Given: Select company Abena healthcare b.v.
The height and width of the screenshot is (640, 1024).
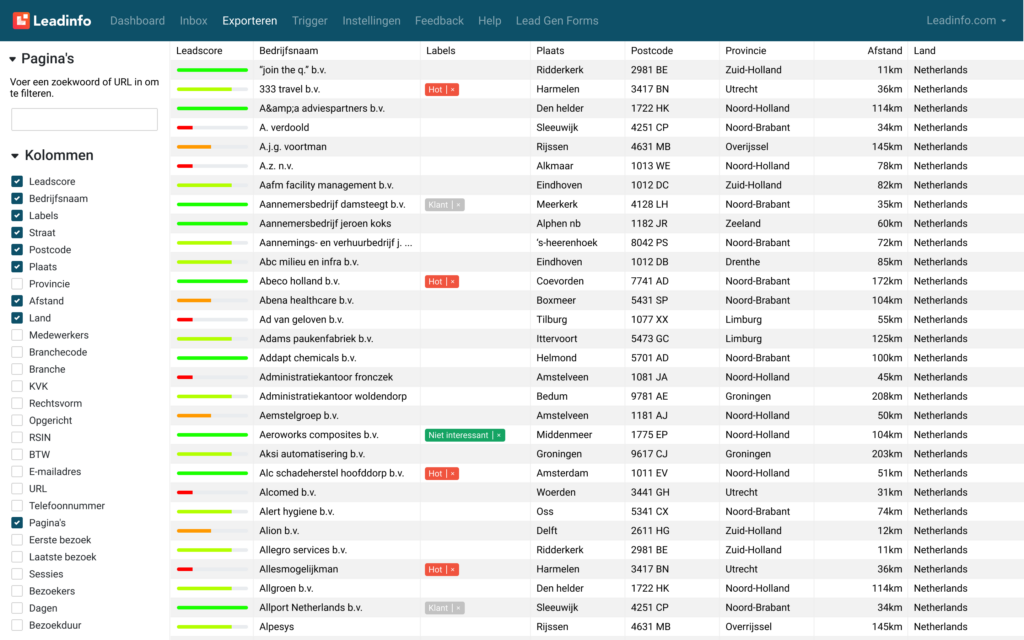Looking at the screenshot, I should tap(306, 300).
